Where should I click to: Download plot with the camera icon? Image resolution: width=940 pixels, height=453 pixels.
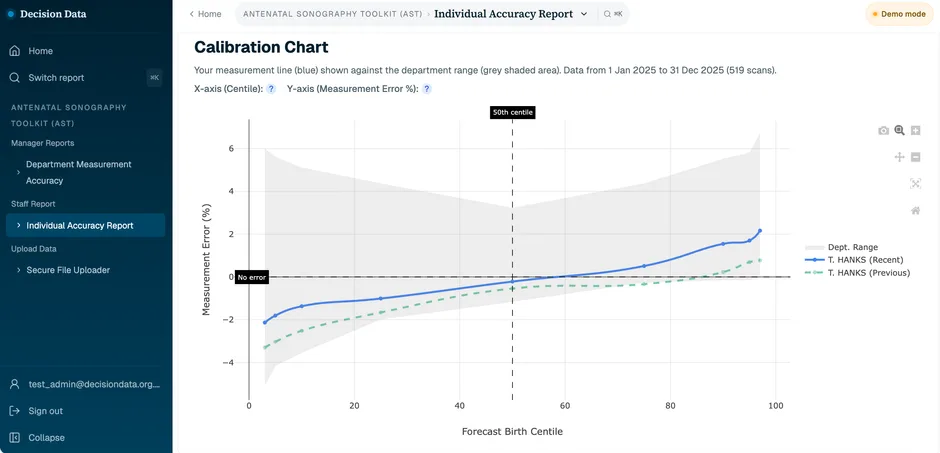pos(883,131)
